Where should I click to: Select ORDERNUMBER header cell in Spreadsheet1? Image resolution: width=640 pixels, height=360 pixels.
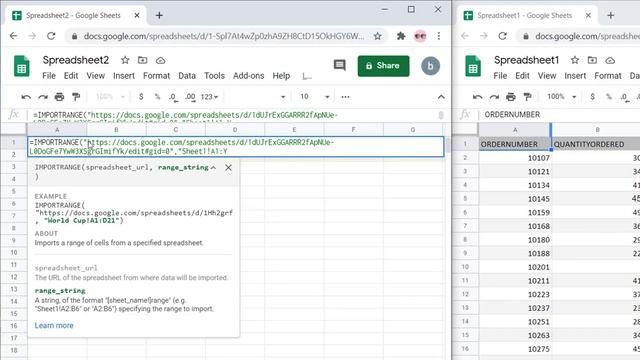[x=515, y=144]
